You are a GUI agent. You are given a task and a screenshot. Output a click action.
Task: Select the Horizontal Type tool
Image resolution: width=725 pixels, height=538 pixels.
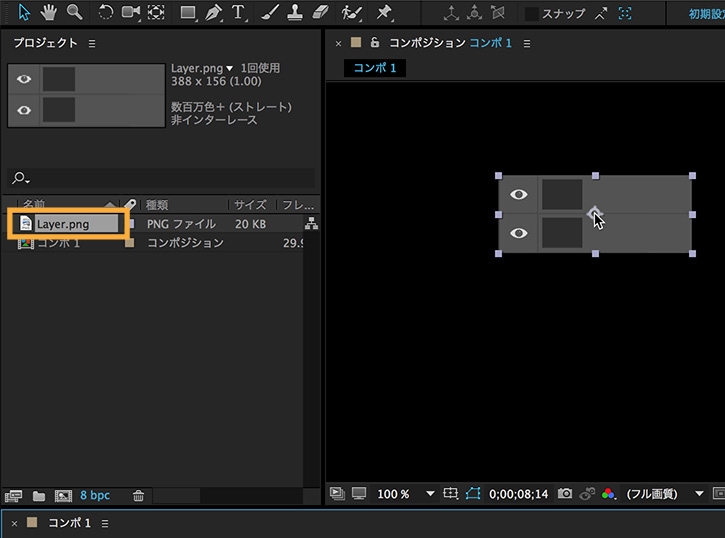point(239,13)
